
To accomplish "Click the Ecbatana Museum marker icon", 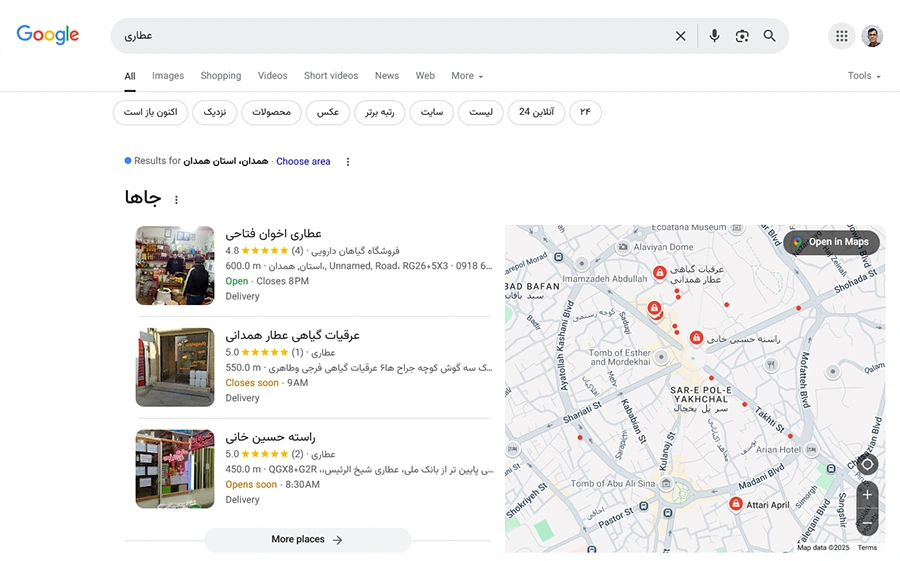I will click(737, 228).
